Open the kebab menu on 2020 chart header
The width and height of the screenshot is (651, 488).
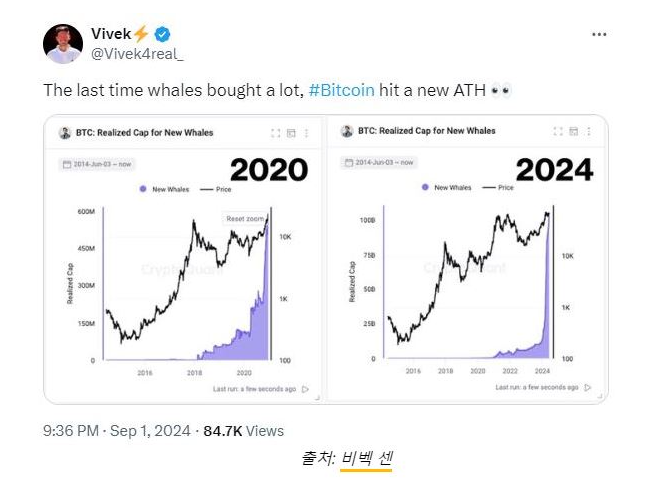tap(306, 133)
